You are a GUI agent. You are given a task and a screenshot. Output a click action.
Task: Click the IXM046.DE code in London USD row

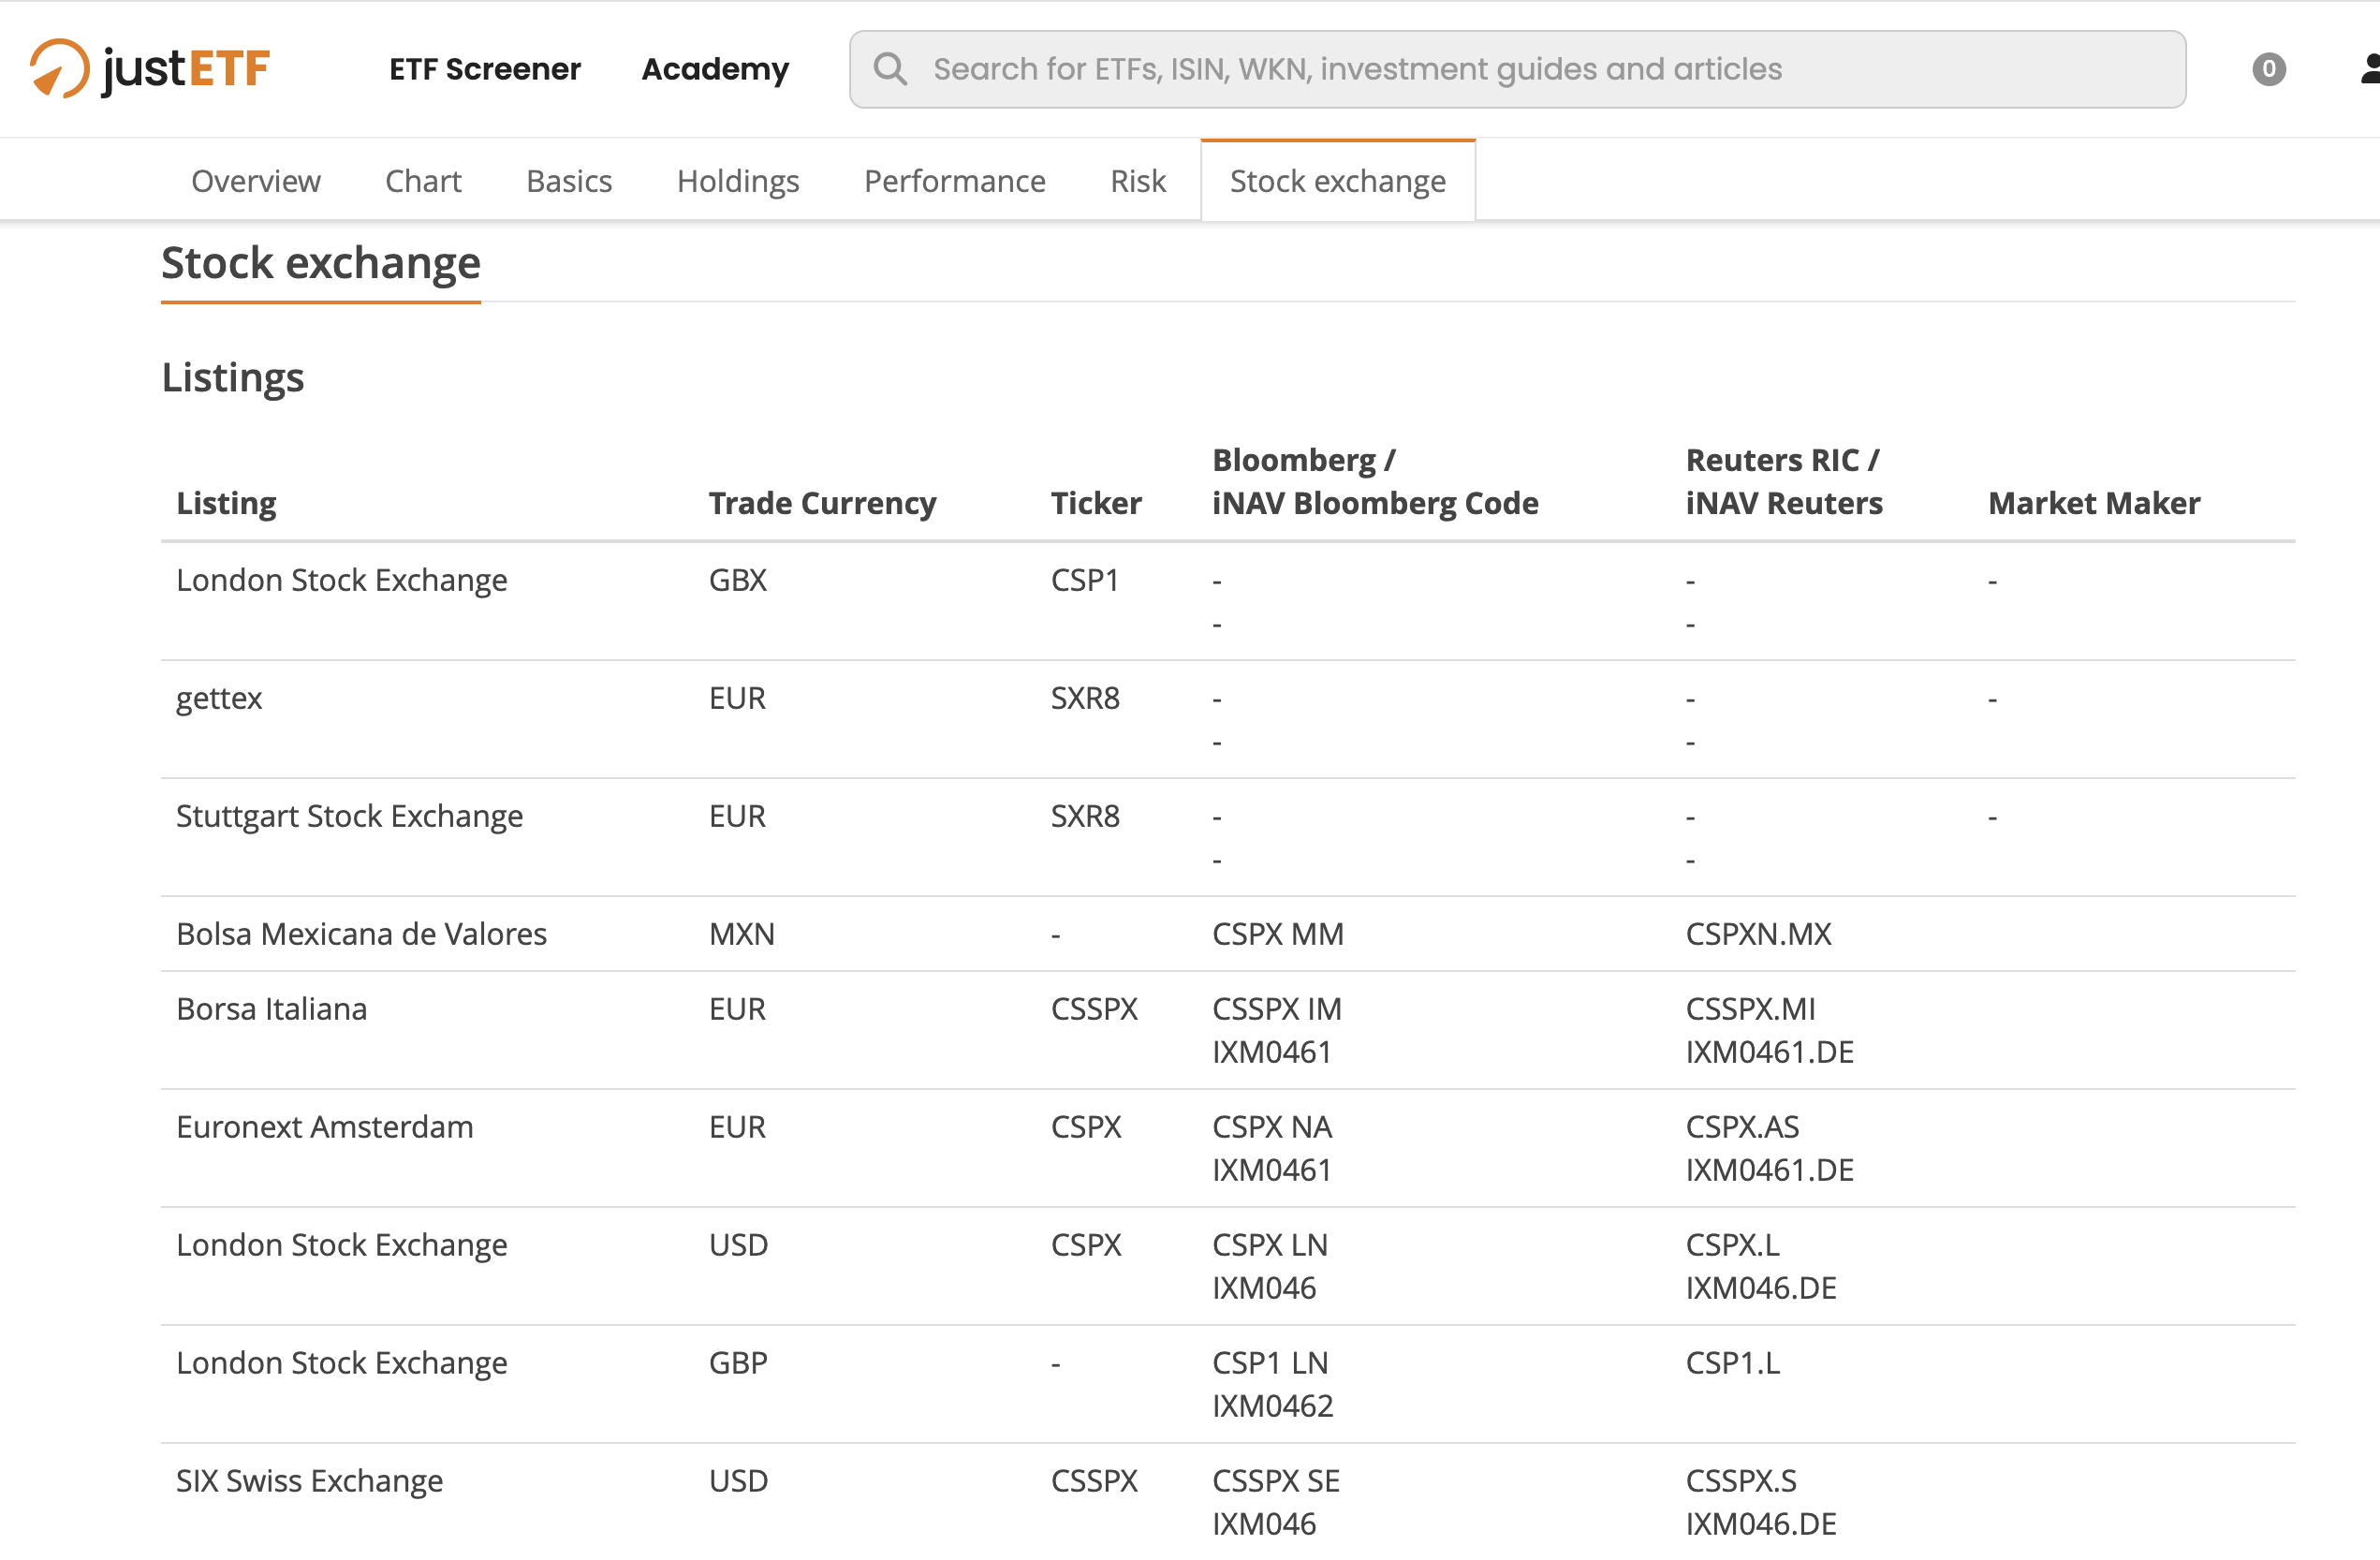click(1761, 1288)
